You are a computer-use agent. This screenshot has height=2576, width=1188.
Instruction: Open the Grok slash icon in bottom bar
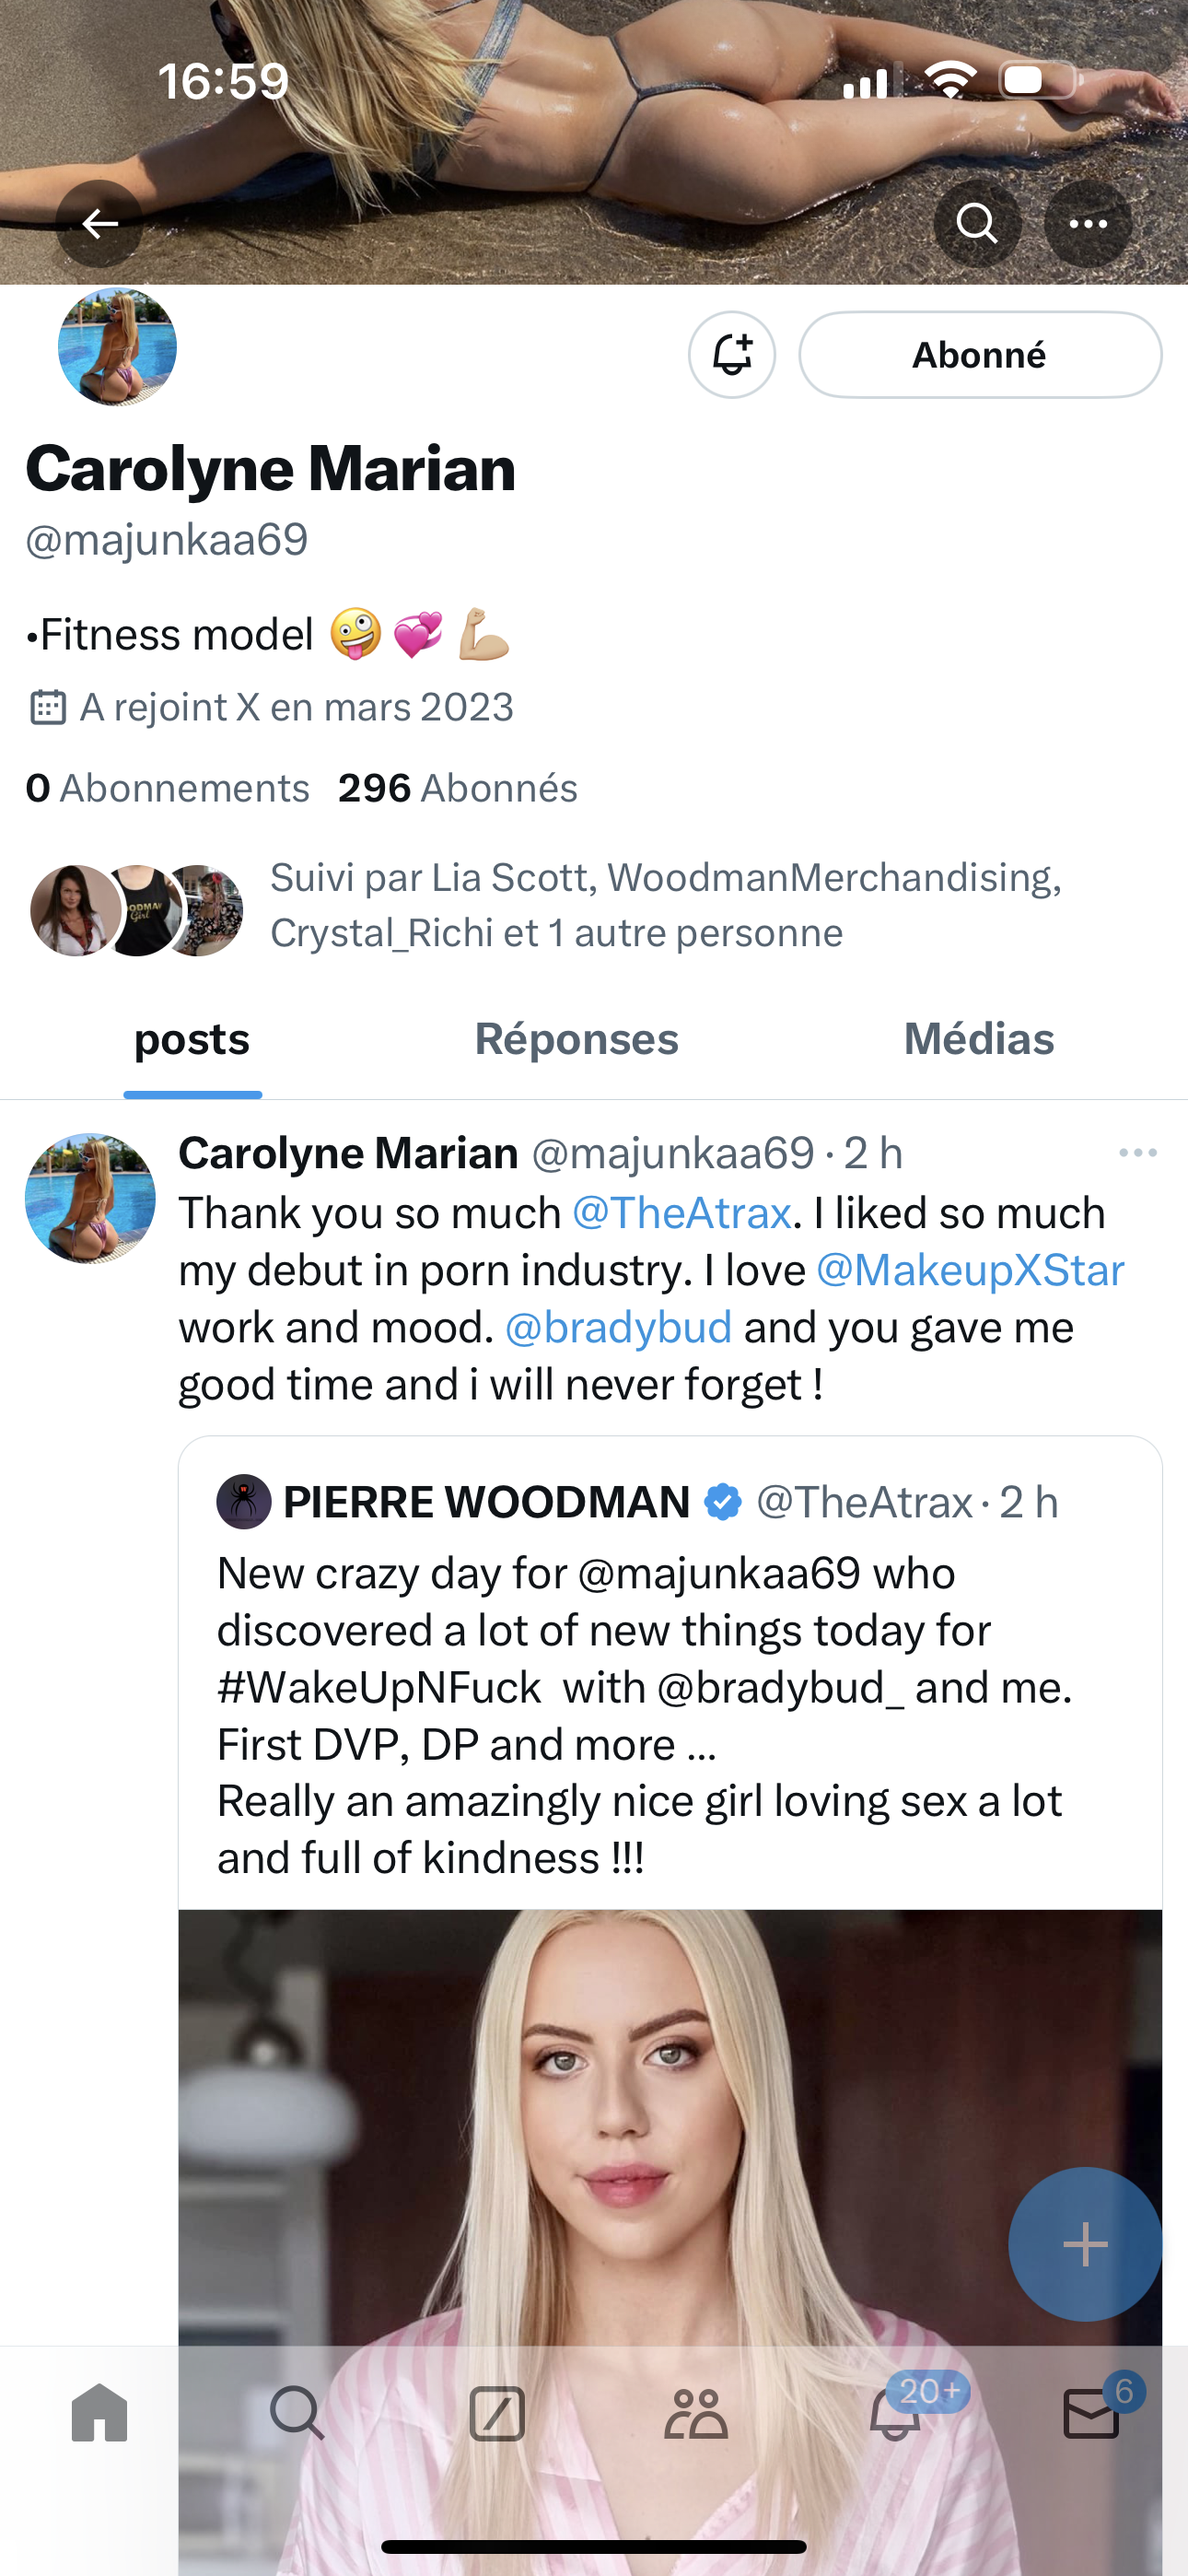point(497,2414)
